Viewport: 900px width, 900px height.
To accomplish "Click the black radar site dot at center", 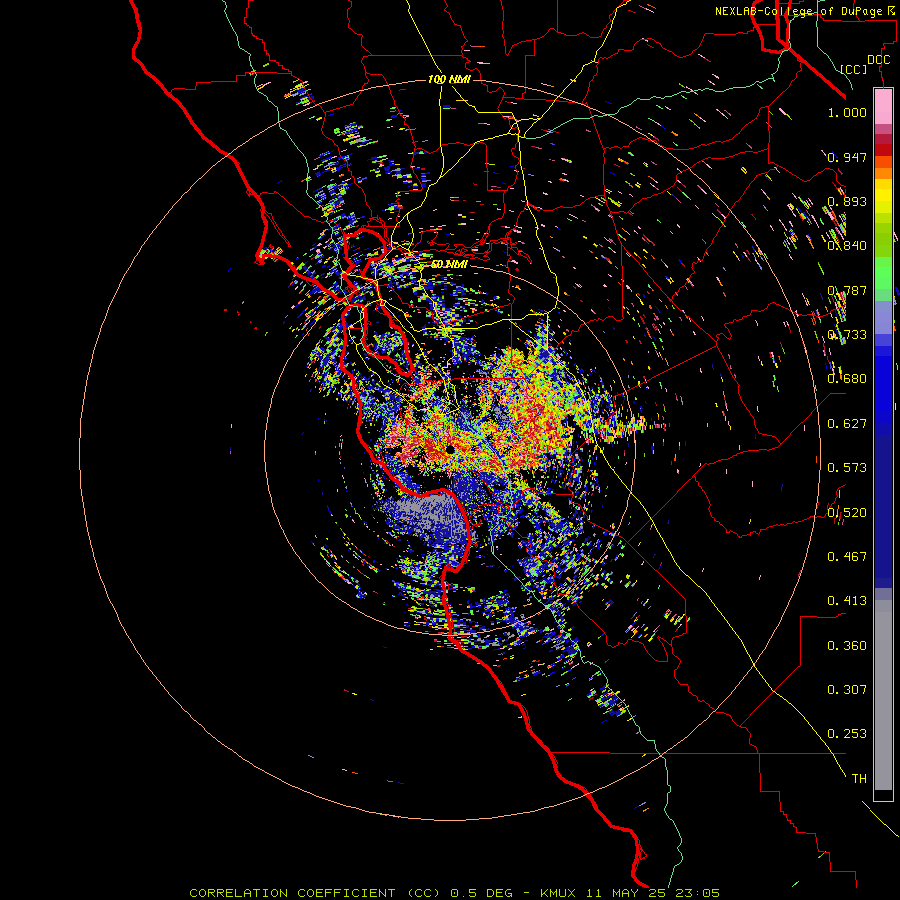I will coord(451,449).
